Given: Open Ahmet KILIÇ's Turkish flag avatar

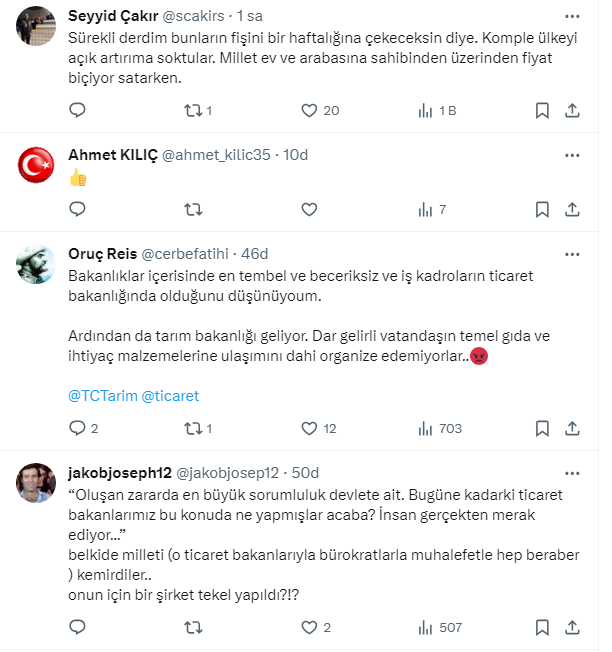Looking at the screenshot, I should [37, 163].
